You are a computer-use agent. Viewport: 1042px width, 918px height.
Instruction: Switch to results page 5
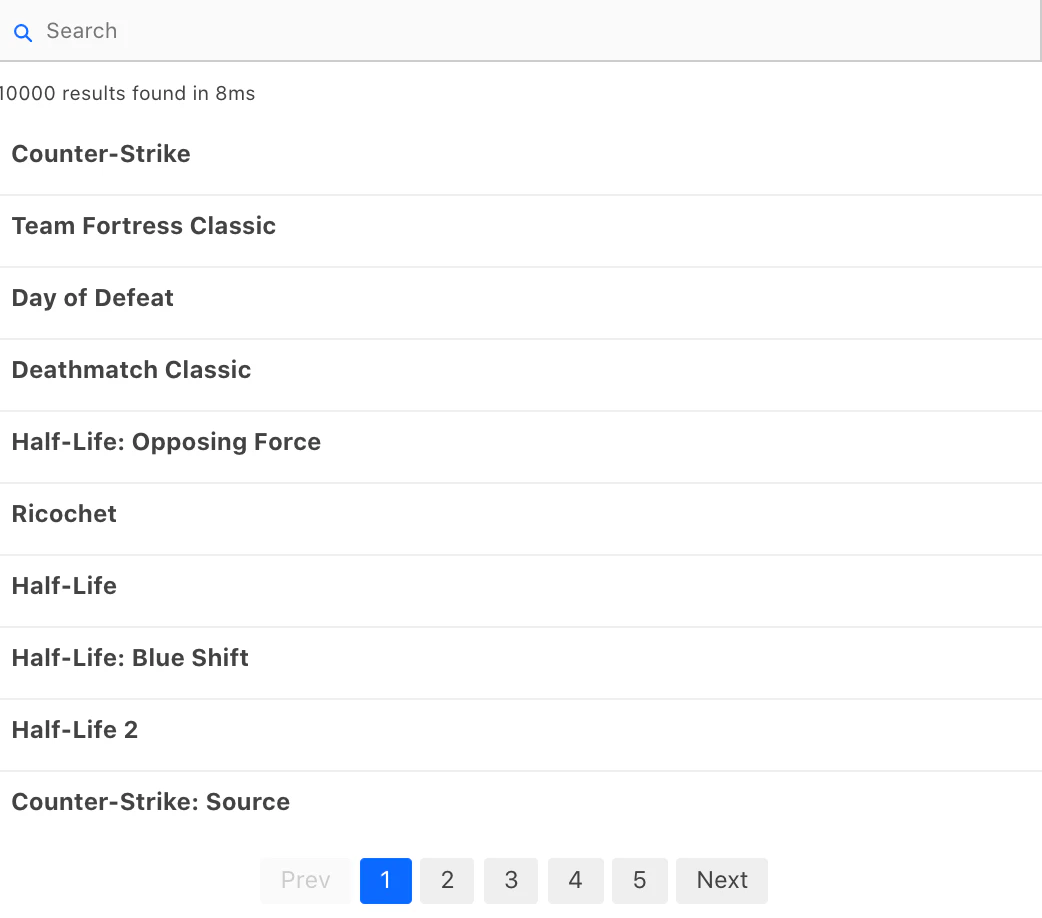[x=639, y=881]
